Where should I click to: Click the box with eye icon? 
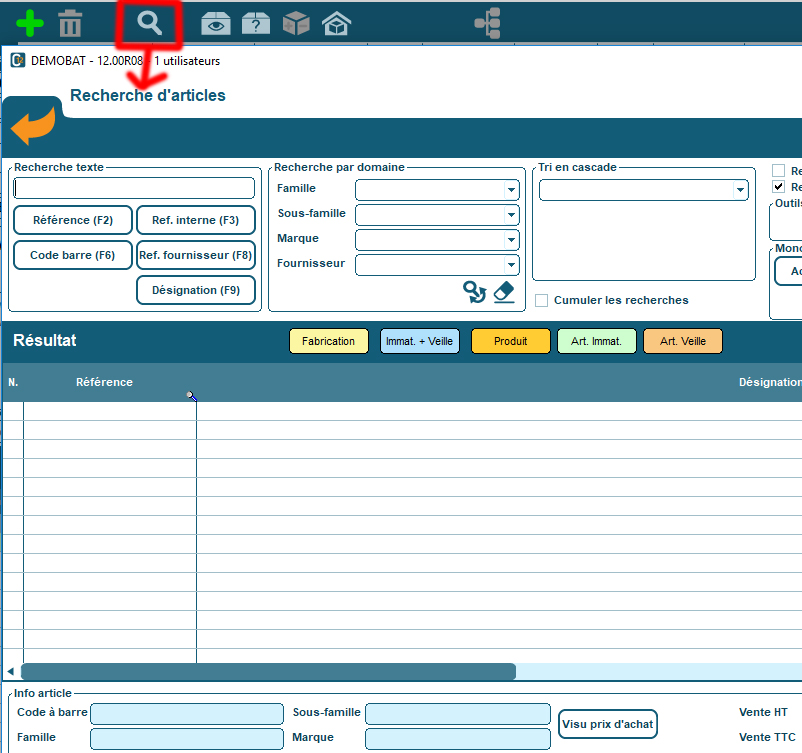coord(215,23)
